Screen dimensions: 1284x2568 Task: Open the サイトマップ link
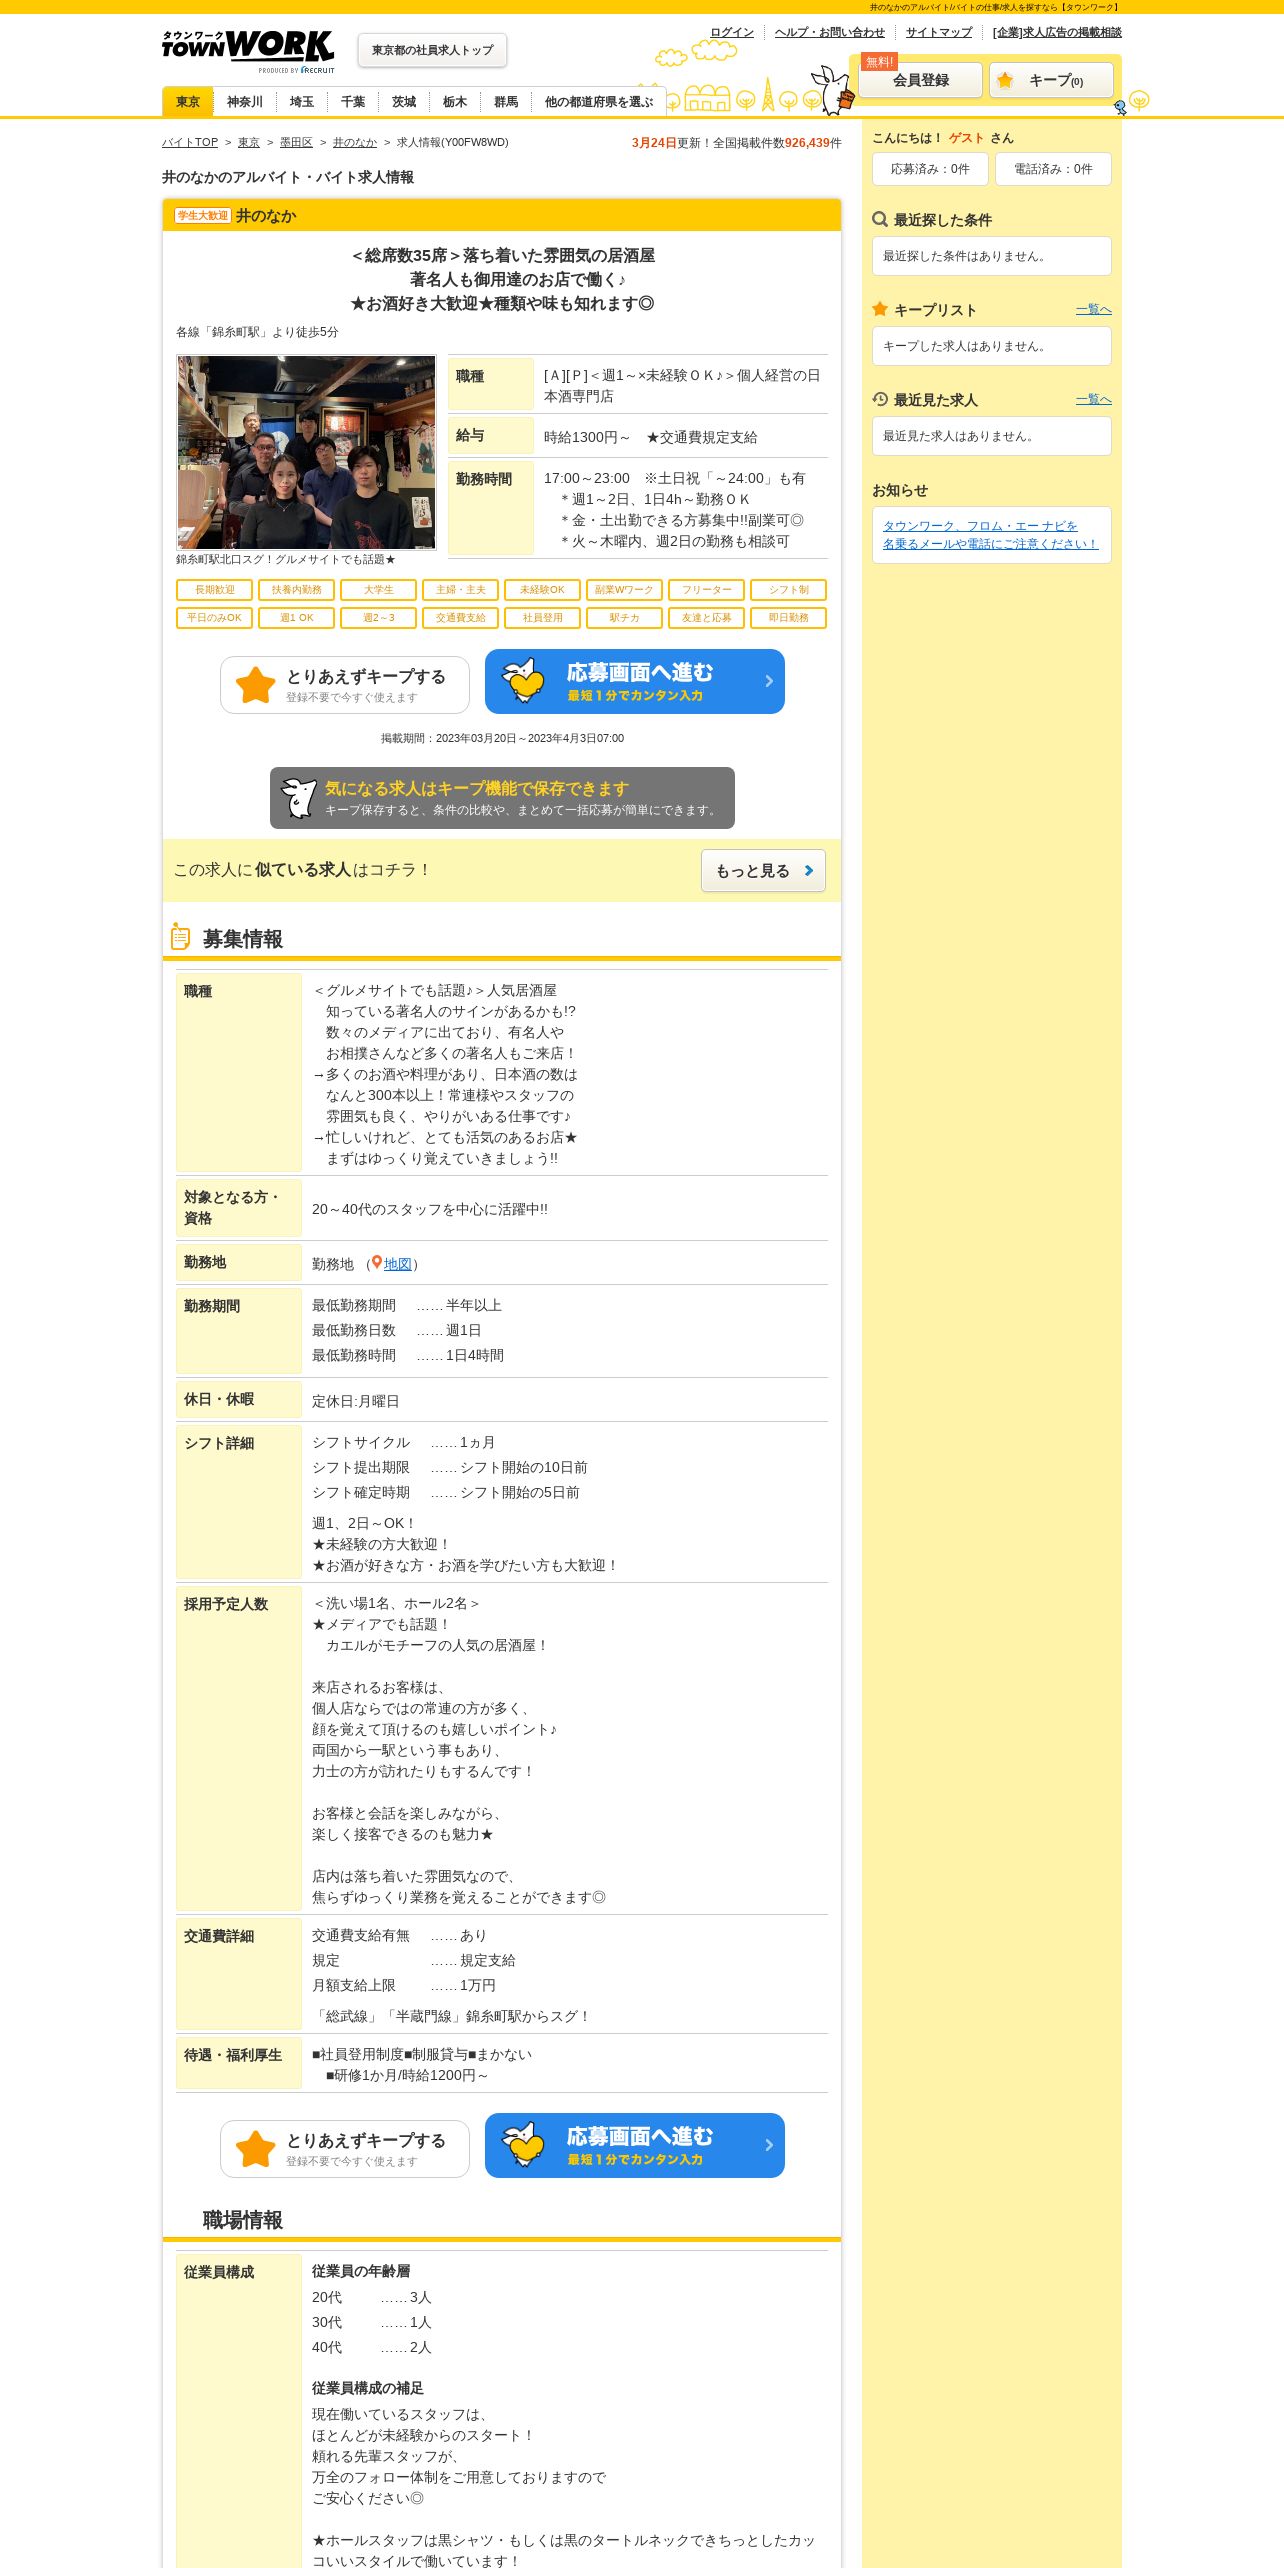click(939, 32)
